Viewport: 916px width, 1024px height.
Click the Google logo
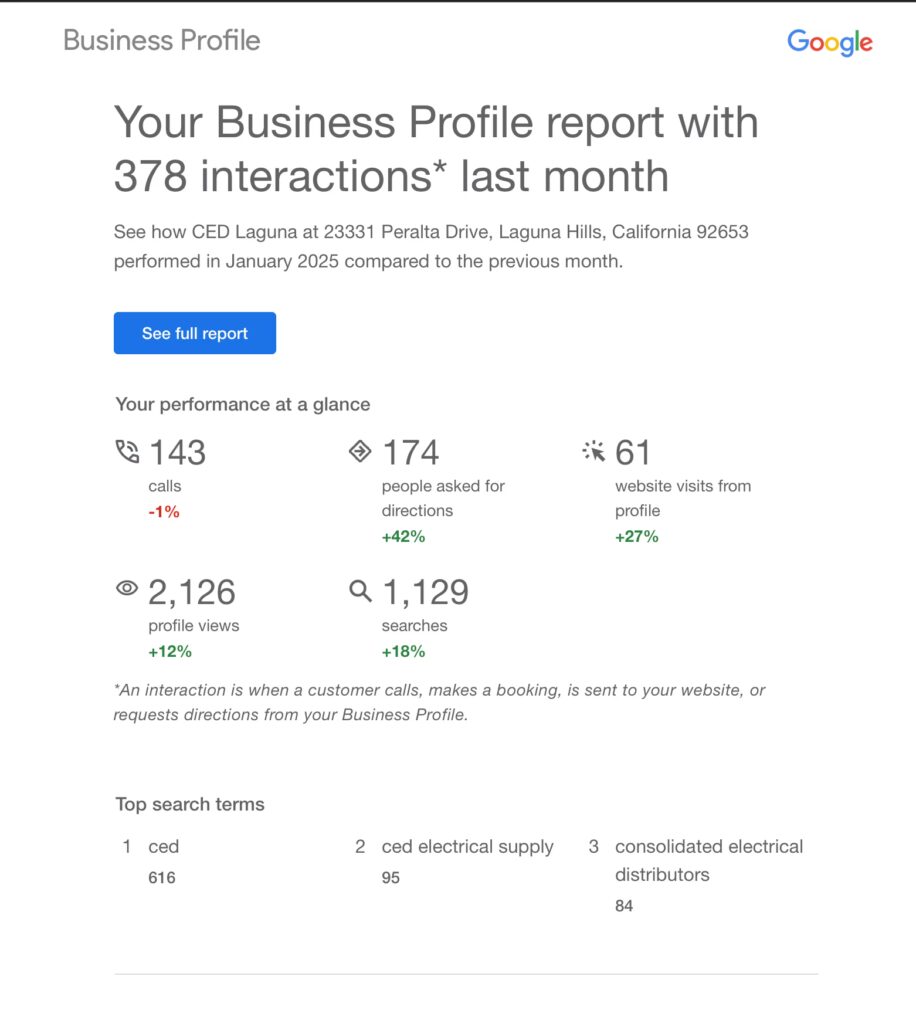coord(829,42)
